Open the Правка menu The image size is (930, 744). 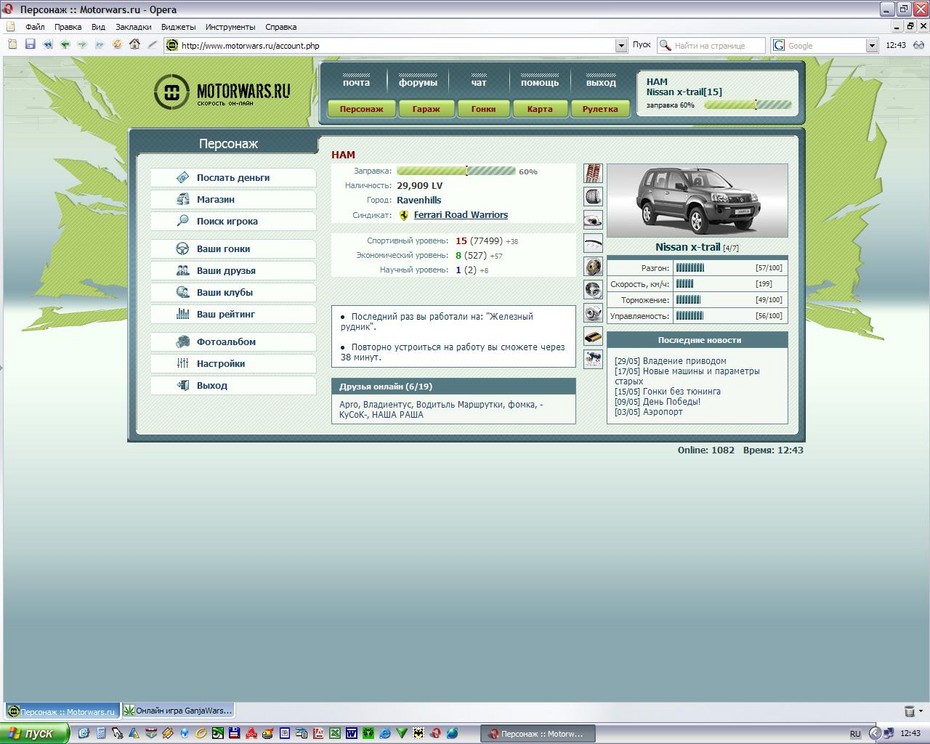tap(68, 27)
